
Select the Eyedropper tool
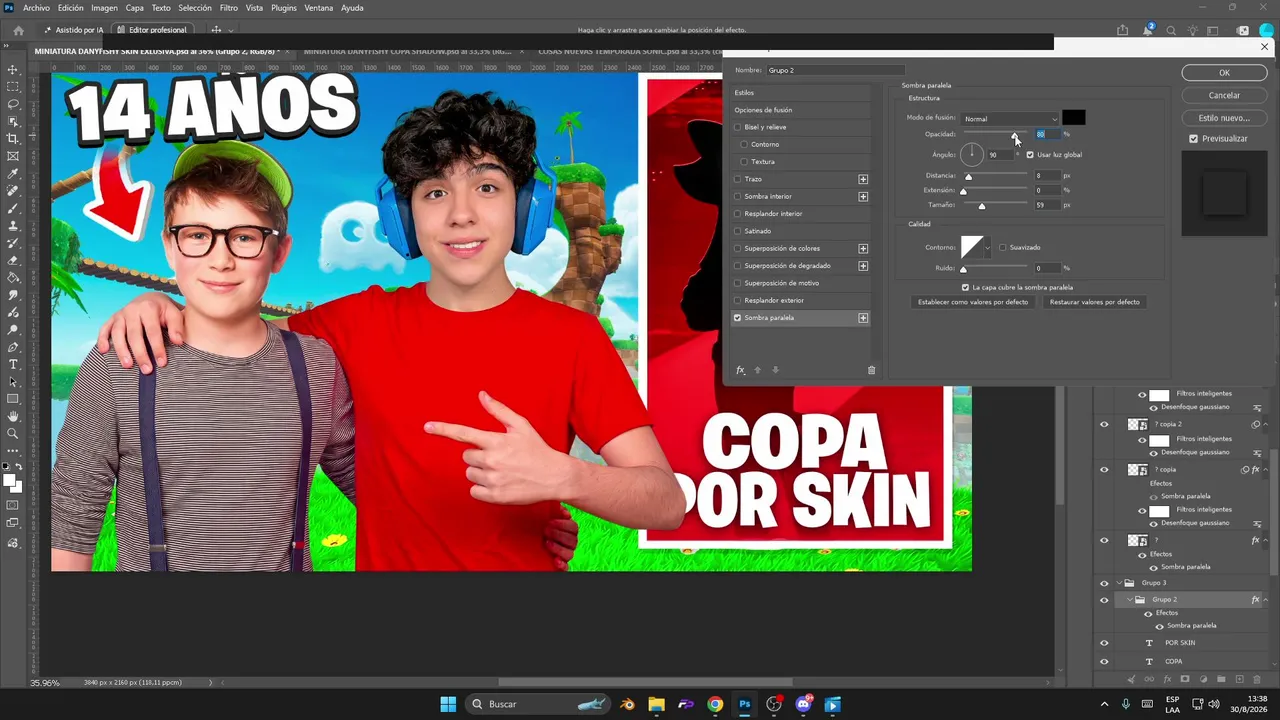[13, 174]
